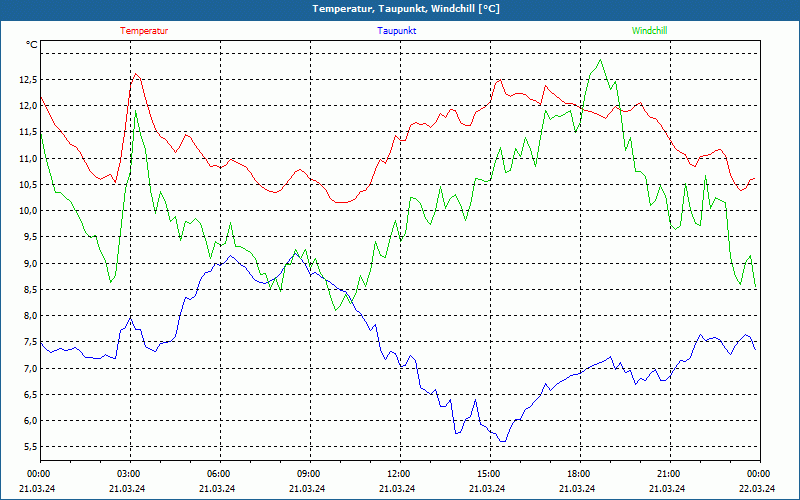This screenshot has width=800, height=500.
Task: Select the 5,5 y-axis value
Action: pyautogui.click(x=31, y=447)
